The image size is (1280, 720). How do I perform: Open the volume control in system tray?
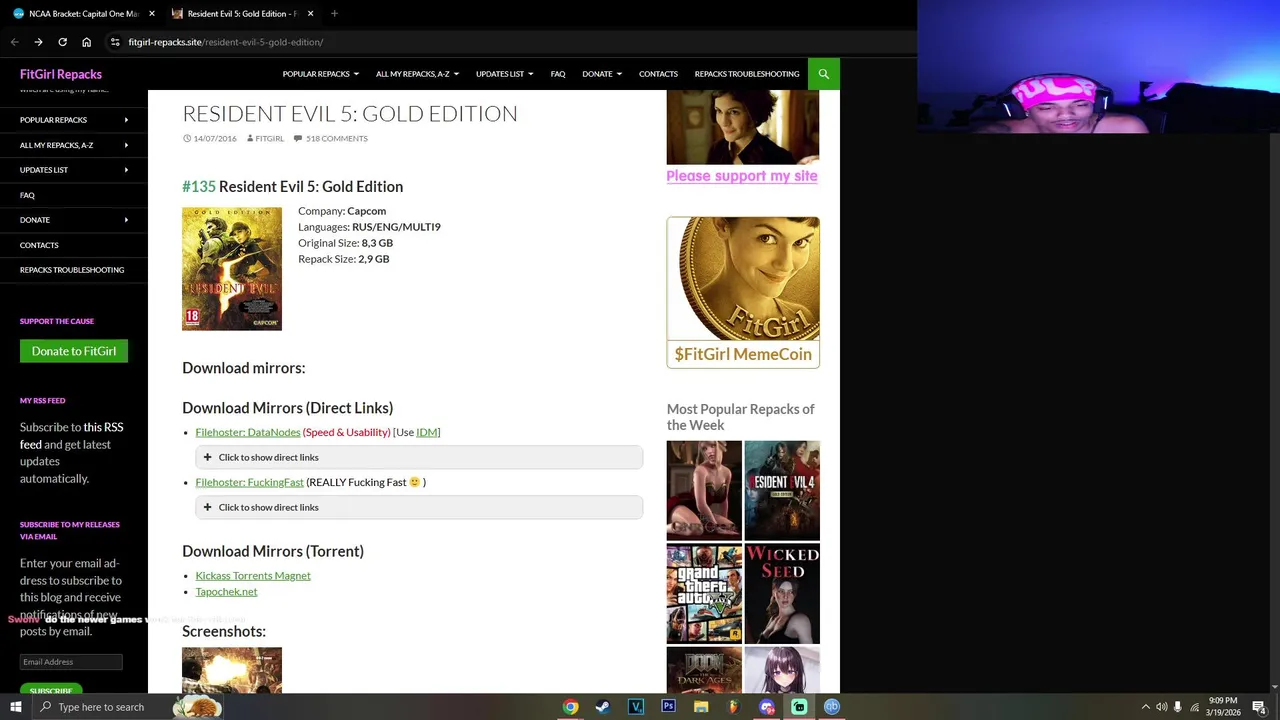1162,707
